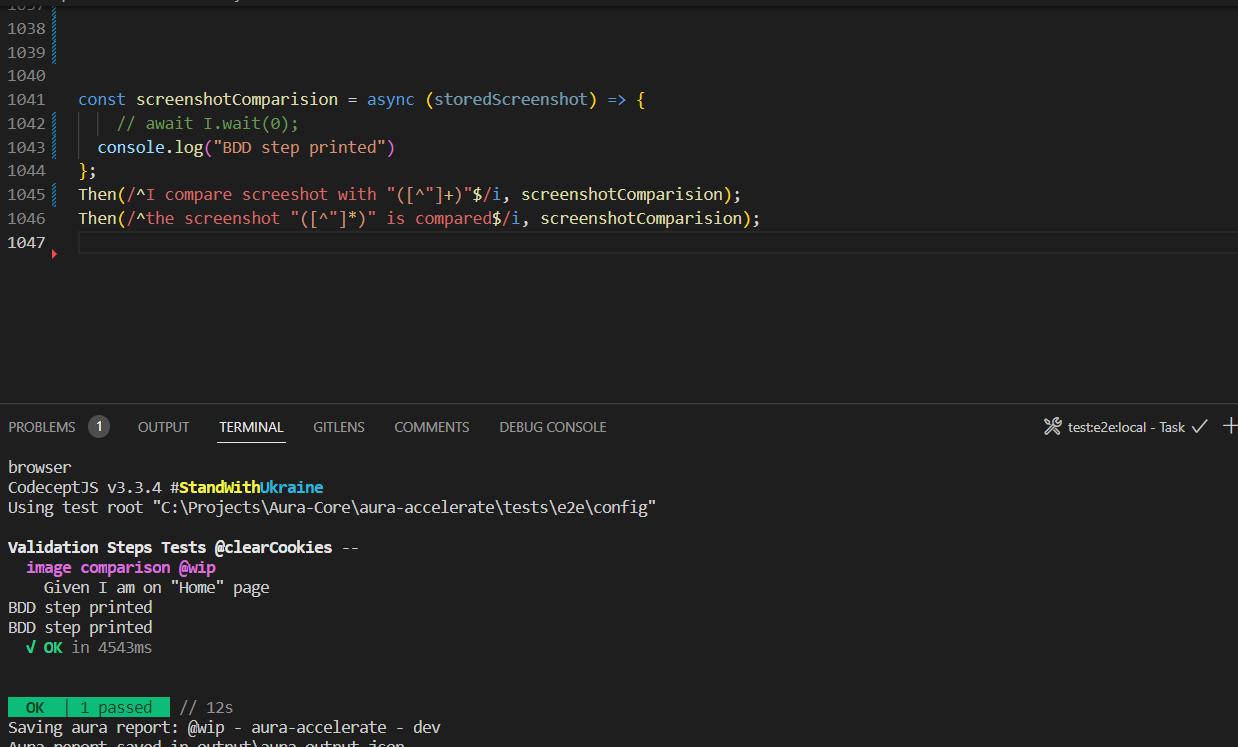Click the commented await I.wait(0) line
This screenshot has width=1238, height=747.
coord(208,123)
